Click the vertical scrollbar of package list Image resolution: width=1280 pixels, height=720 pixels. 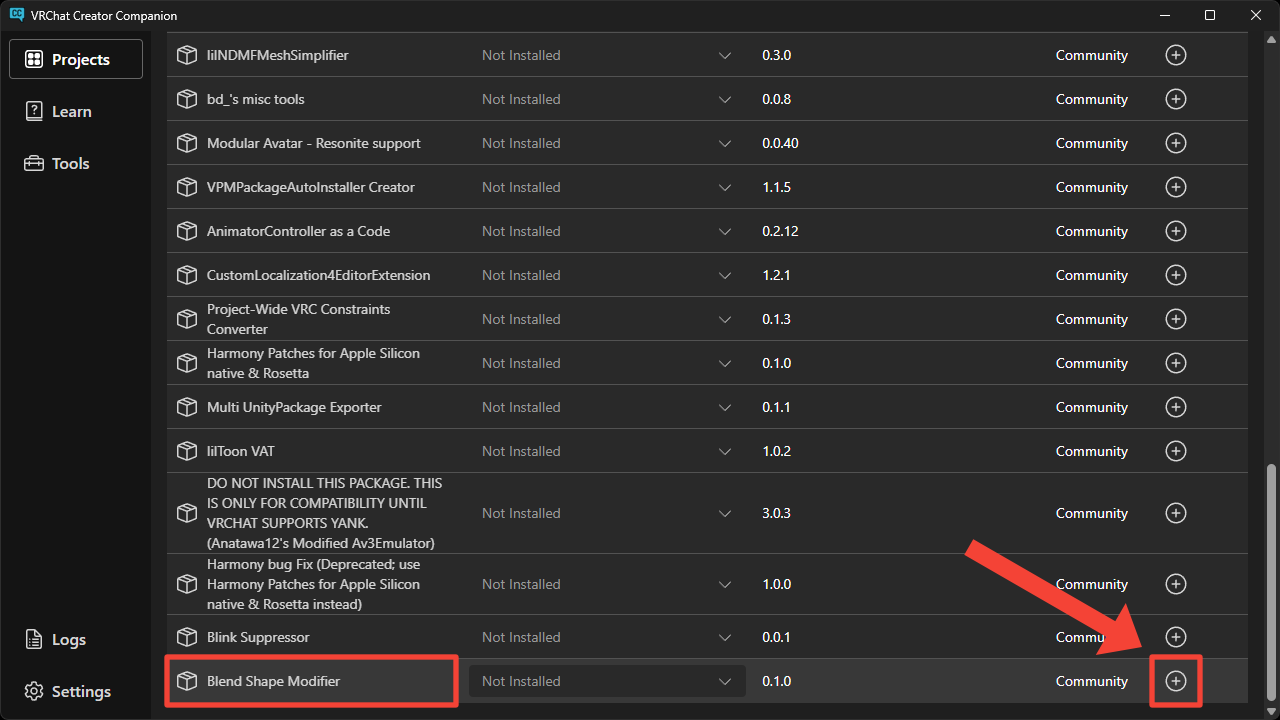tap(1271, 580)
